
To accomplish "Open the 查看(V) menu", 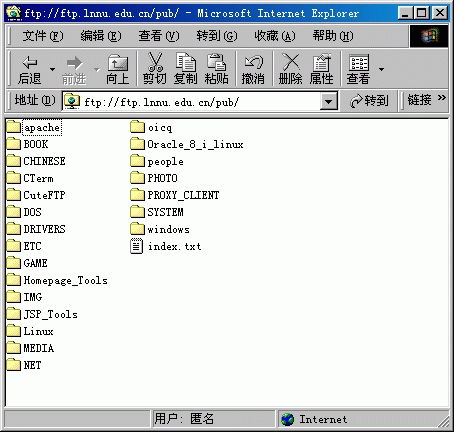I will tap(159, 36).
